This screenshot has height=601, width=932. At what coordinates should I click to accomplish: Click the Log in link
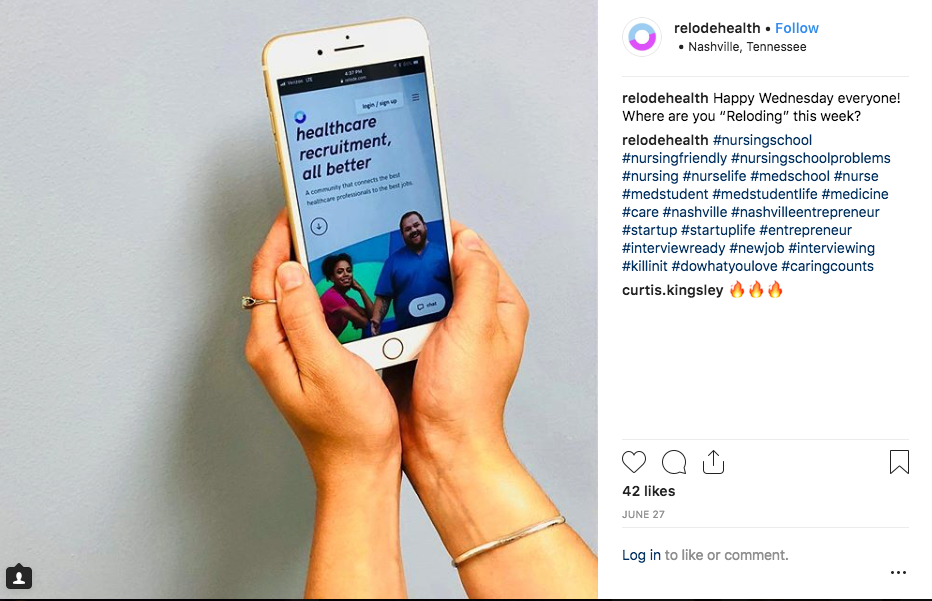point(641,555)
